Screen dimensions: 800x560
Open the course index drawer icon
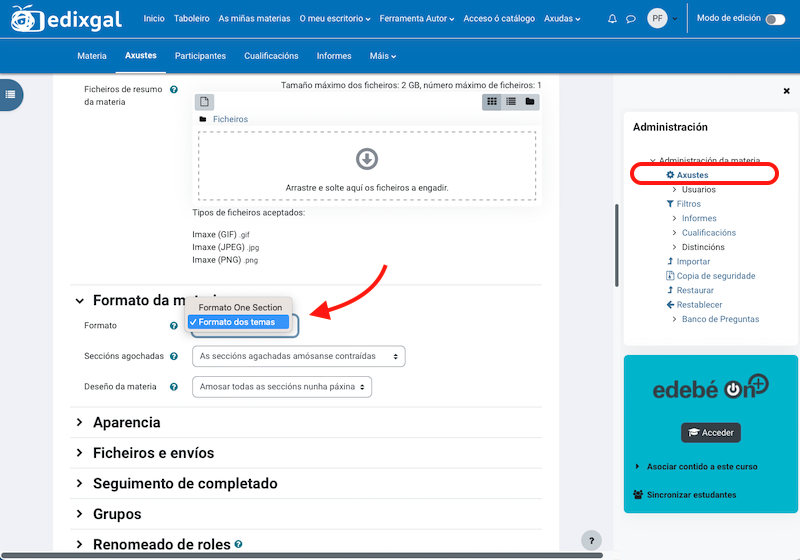pyautogui.click(x=10, y=94)
